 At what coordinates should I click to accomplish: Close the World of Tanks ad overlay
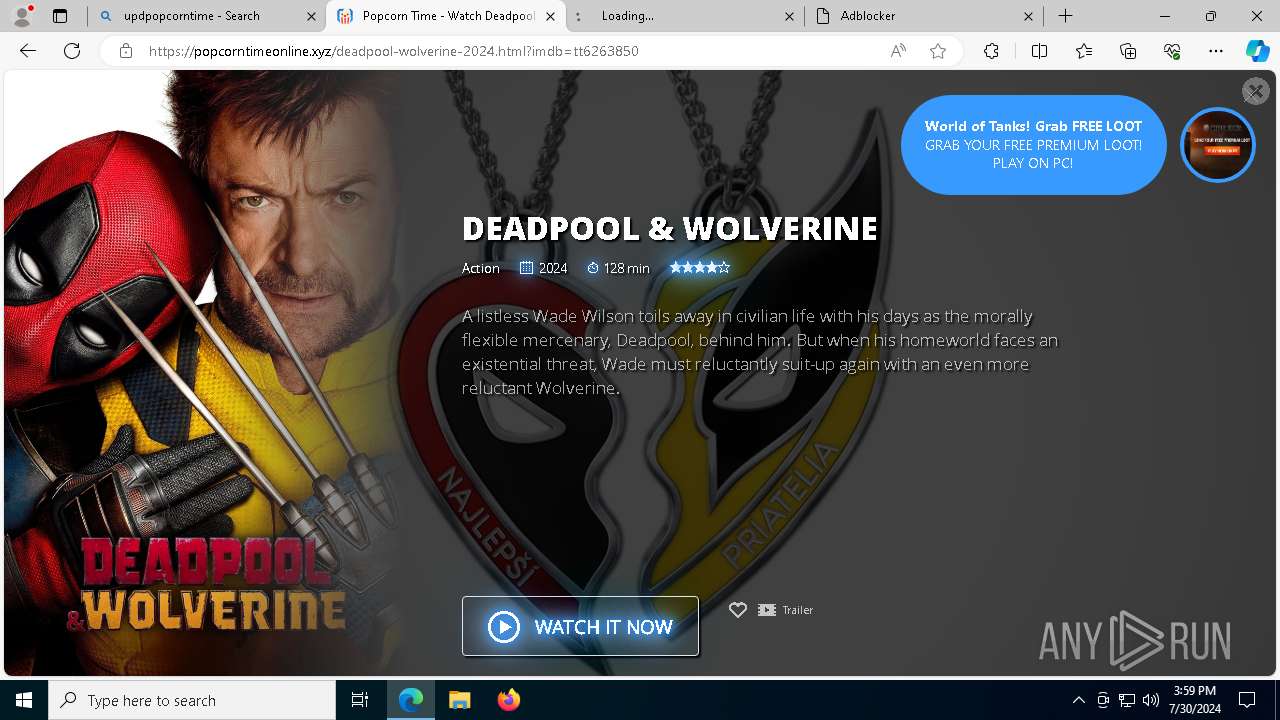[1255, 91]
